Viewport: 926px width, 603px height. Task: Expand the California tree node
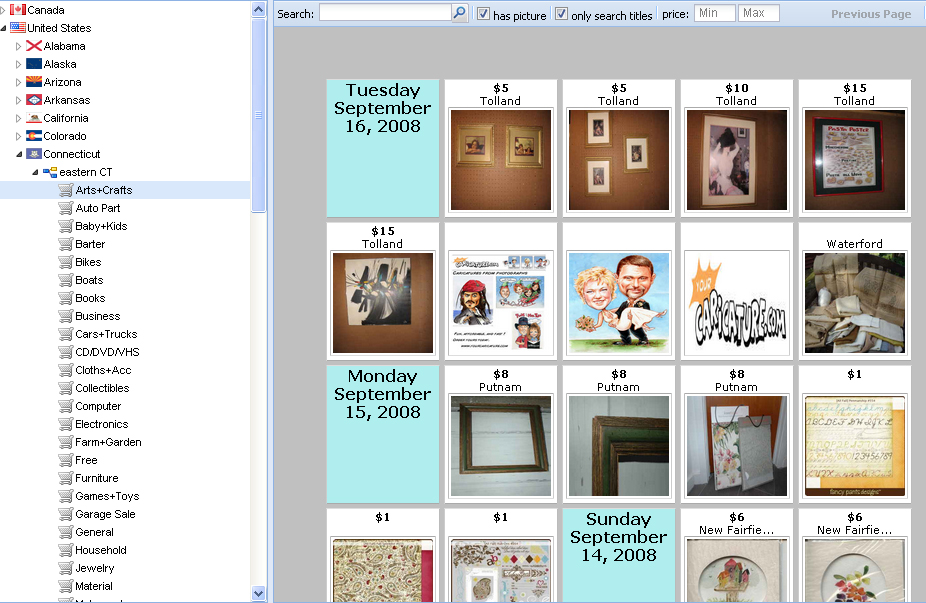click(19, 118)
